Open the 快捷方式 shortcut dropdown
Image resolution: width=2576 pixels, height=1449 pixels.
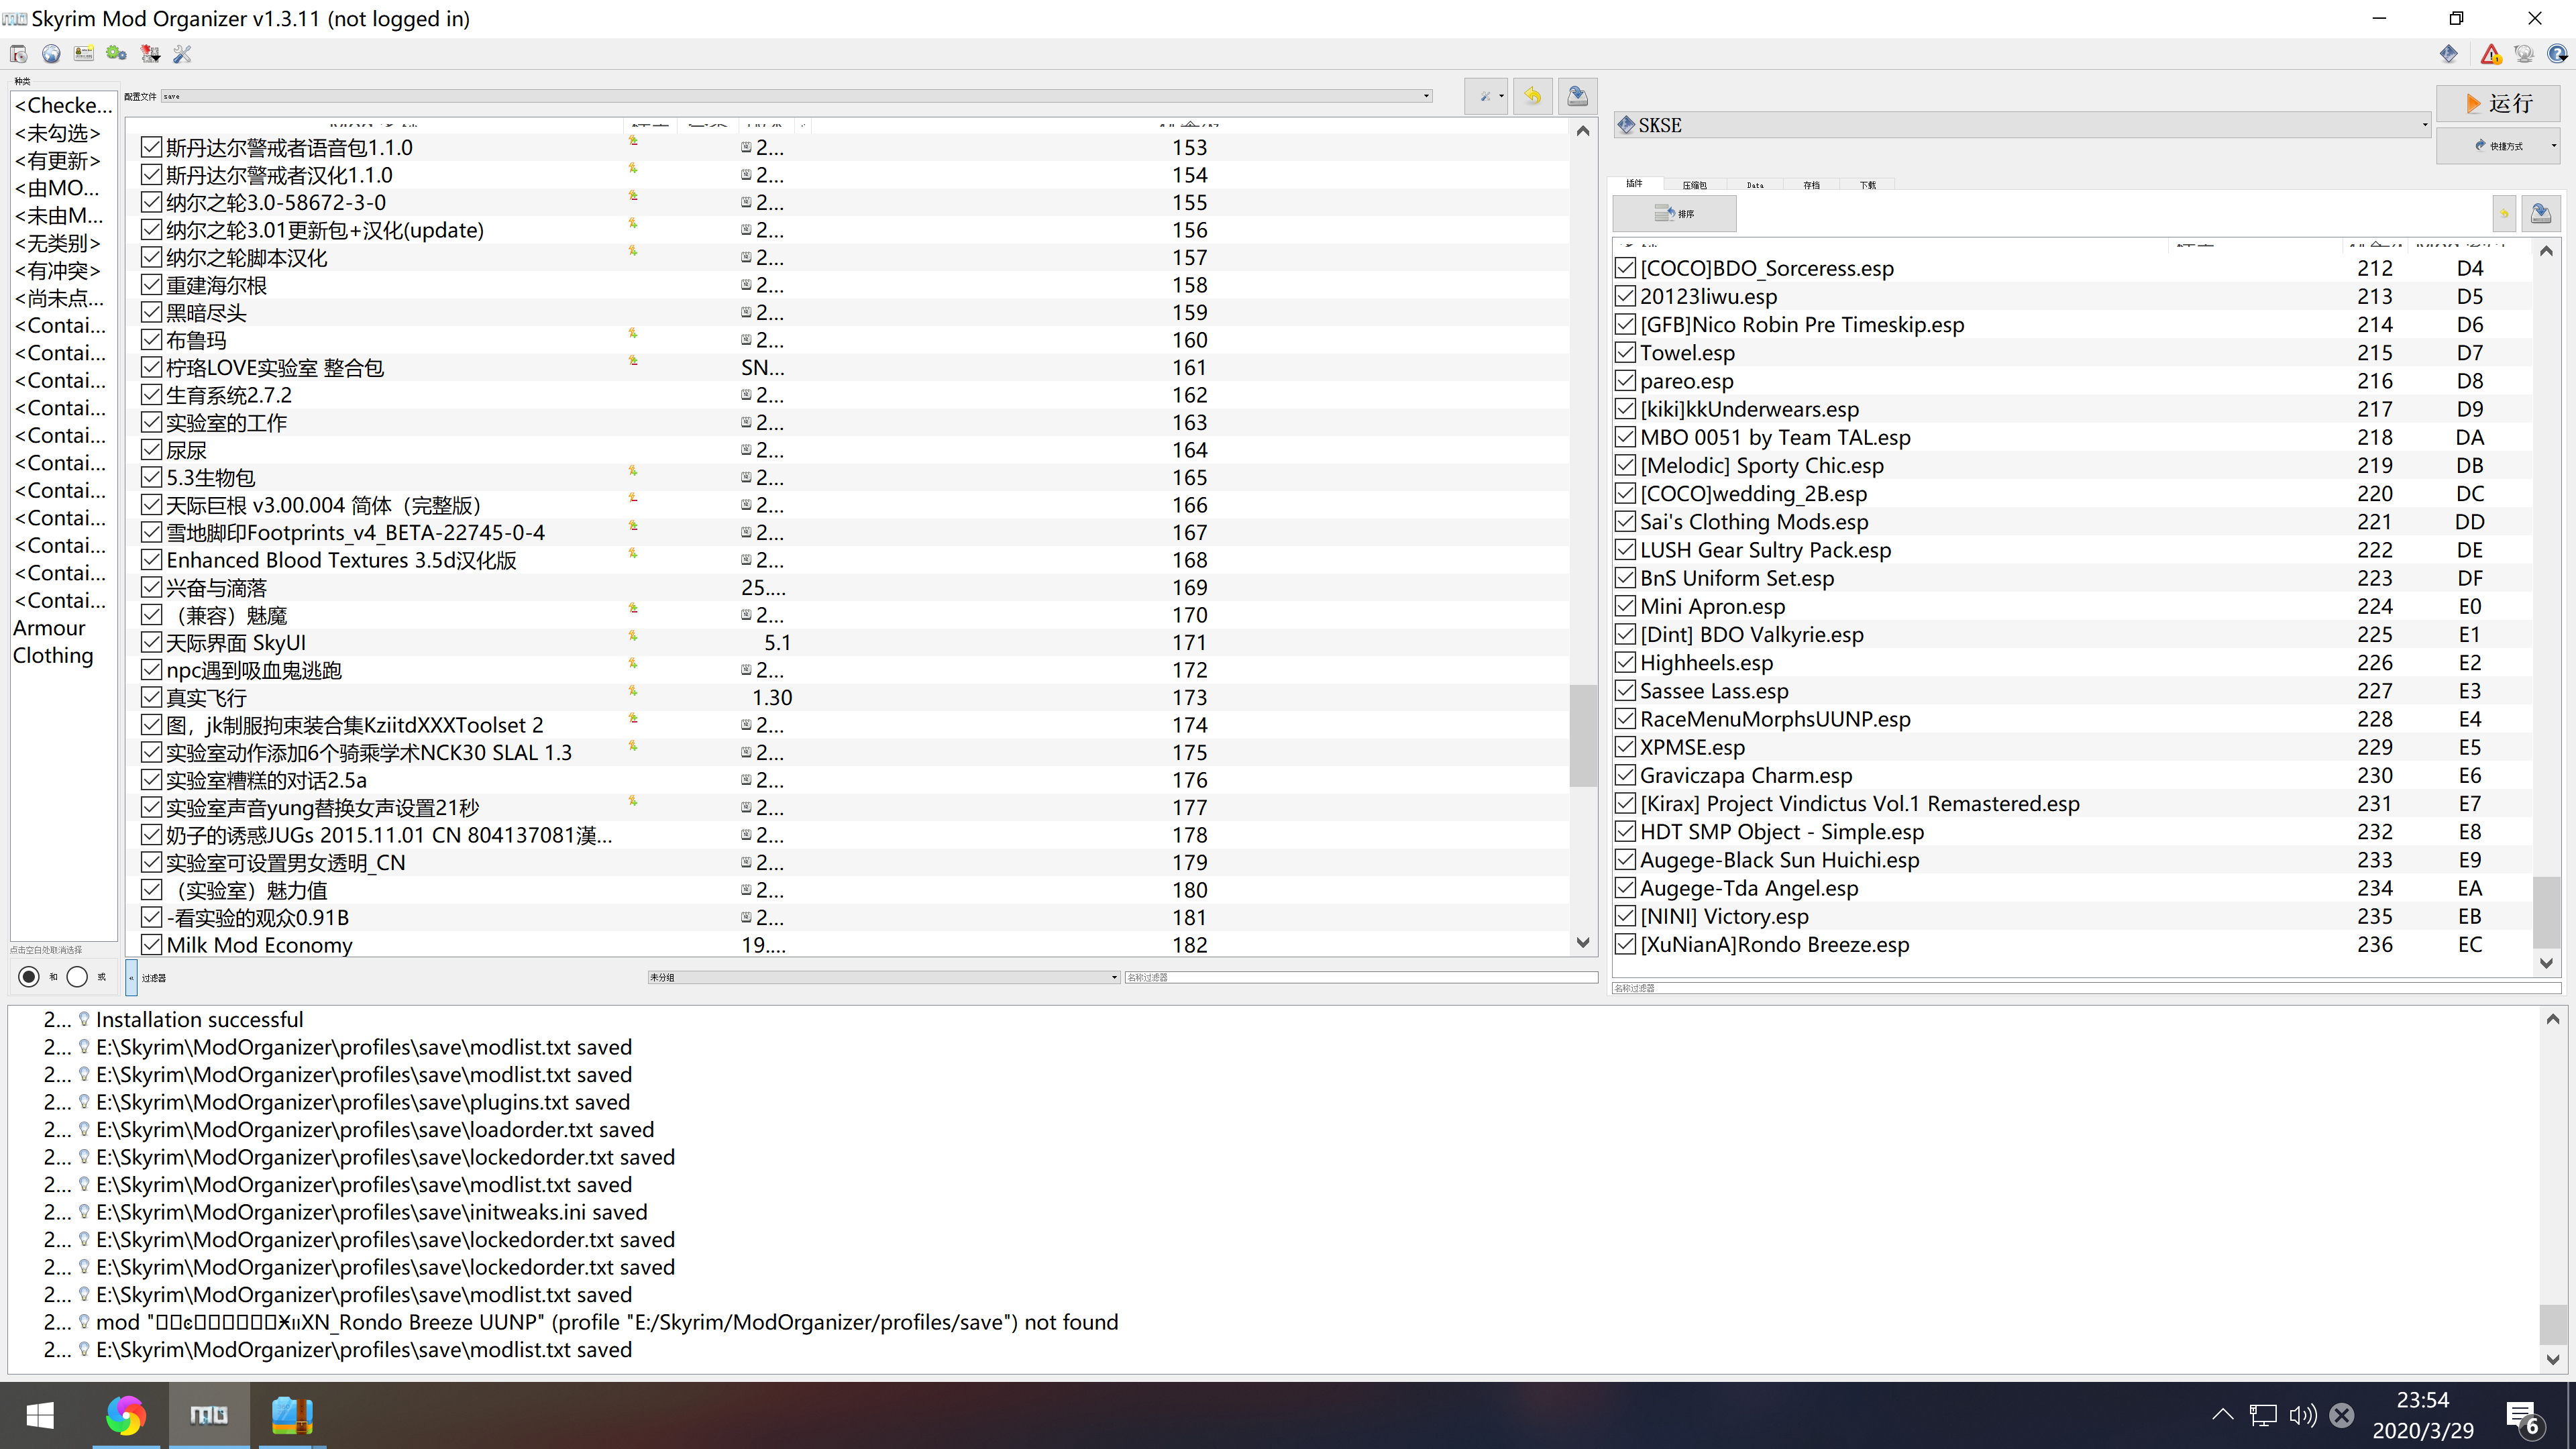(x=2499, y=146)
